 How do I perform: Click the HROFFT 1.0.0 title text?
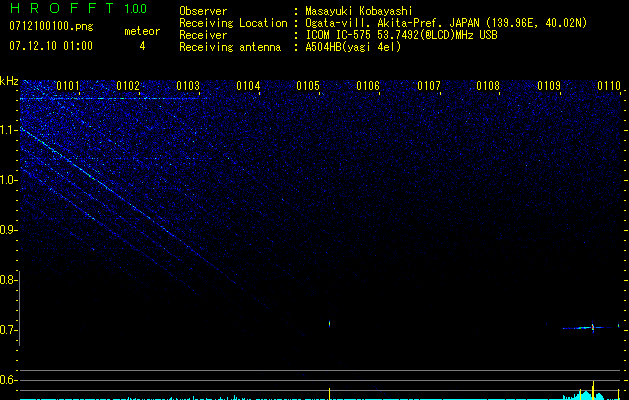tap(79, 8)
